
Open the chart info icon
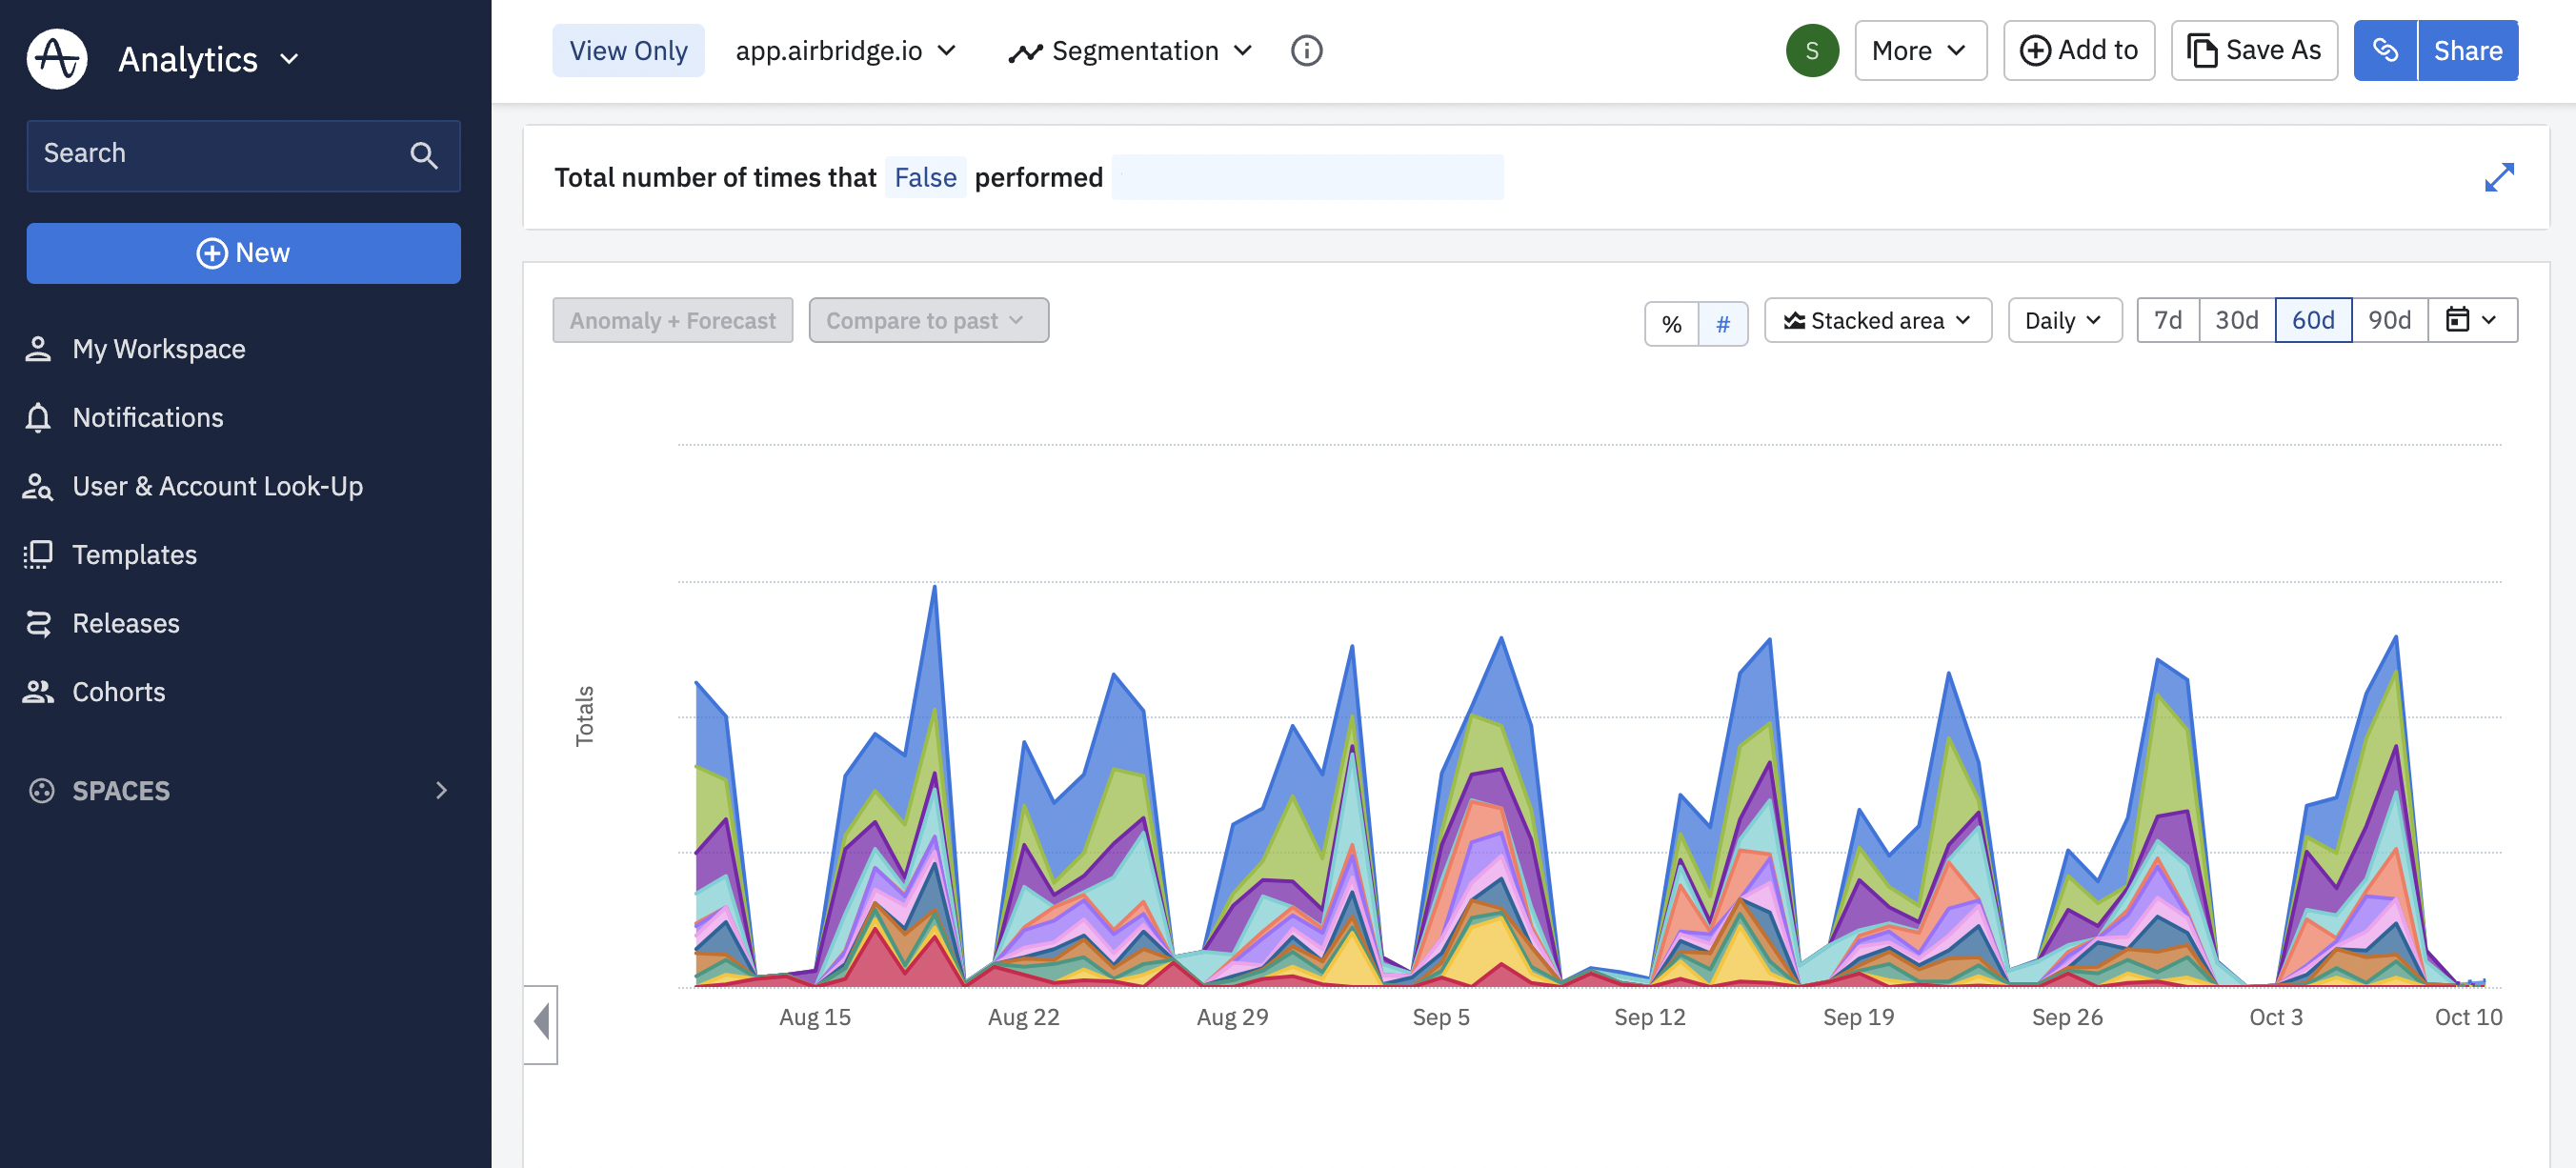tap(1306, 51)
